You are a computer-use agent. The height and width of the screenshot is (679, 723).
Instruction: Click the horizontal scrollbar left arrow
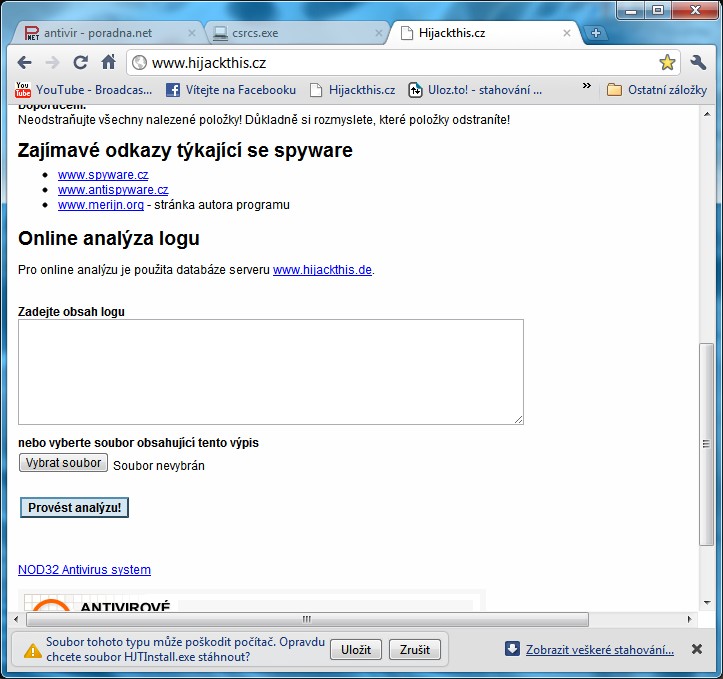click(x=17, y=620)
